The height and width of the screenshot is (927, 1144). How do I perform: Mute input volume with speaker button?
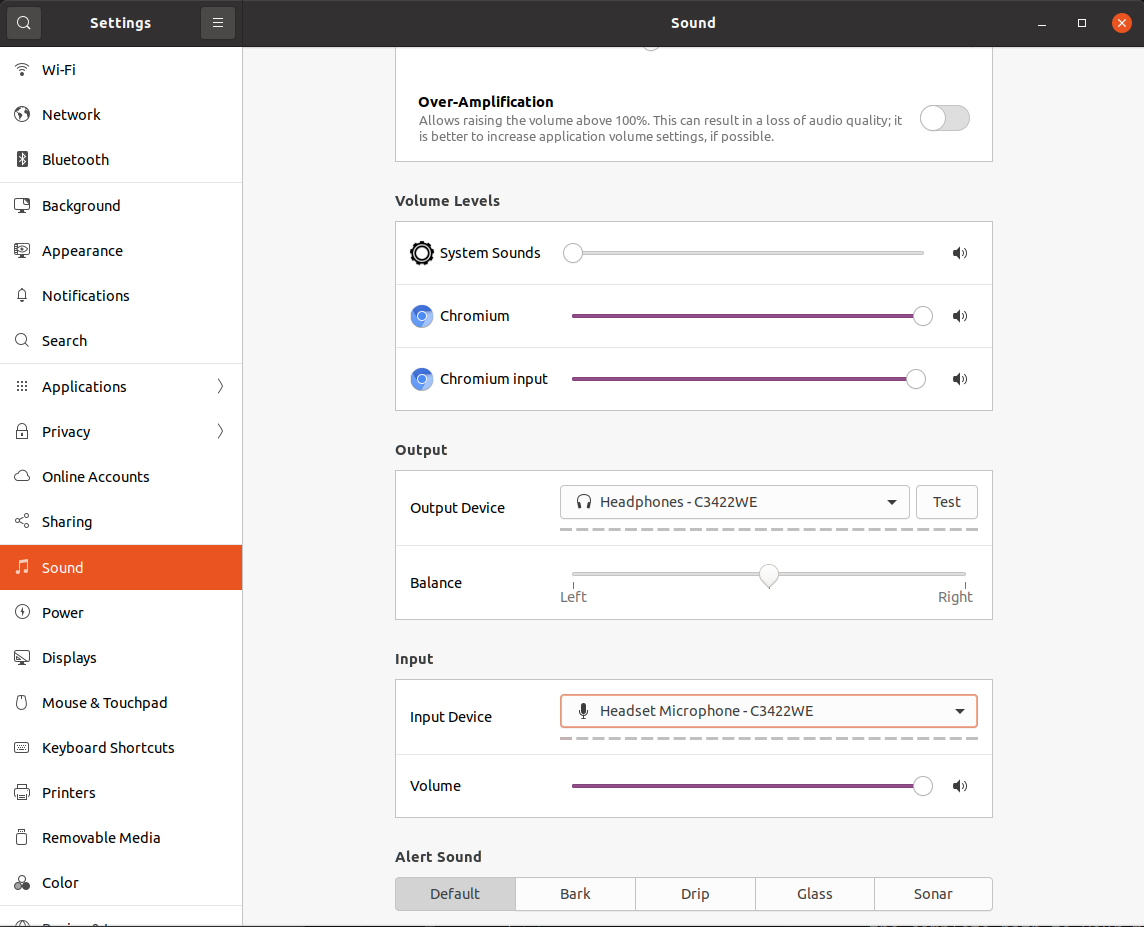[x=959, y=786]
